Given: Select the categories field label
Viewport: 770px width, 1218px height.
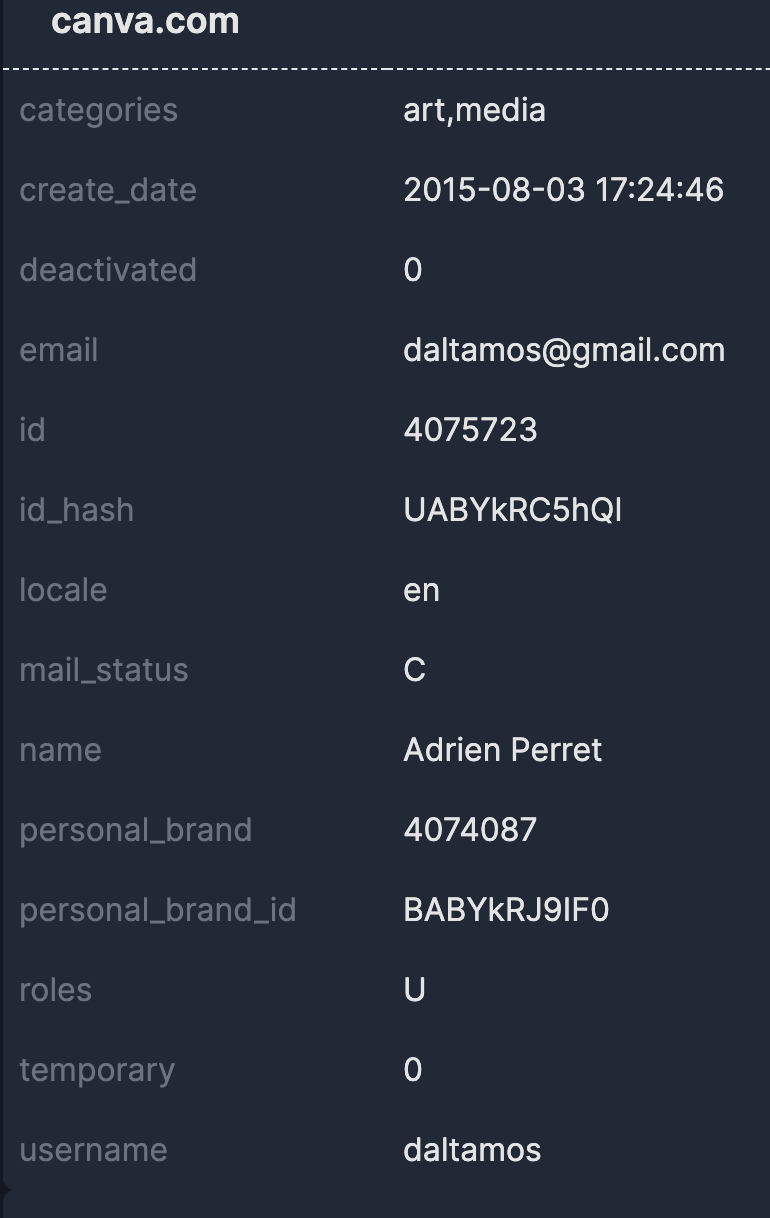Looking at the screenshot, I should coord(98,110).
